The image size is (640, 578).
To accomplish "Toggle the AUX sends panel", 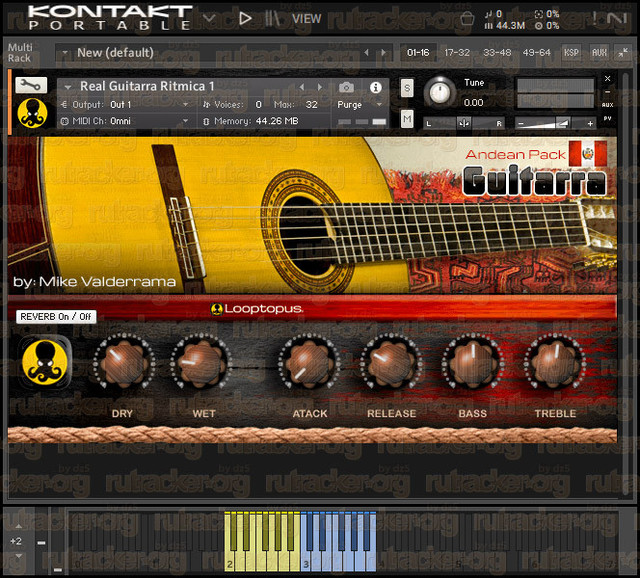I will pos(599,52).
